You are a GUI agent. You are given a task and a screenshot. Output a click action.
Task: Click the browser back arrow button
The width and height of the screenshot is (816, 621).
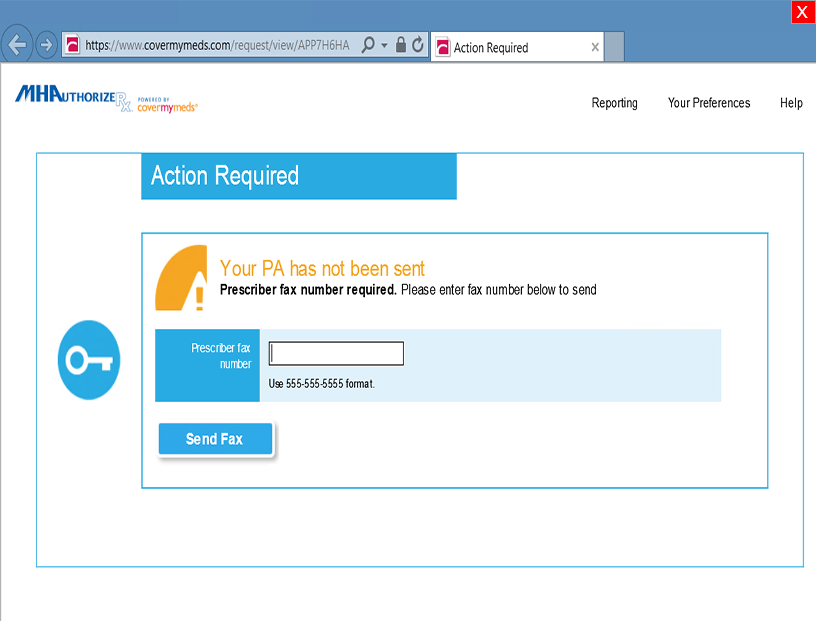point(16,45)
